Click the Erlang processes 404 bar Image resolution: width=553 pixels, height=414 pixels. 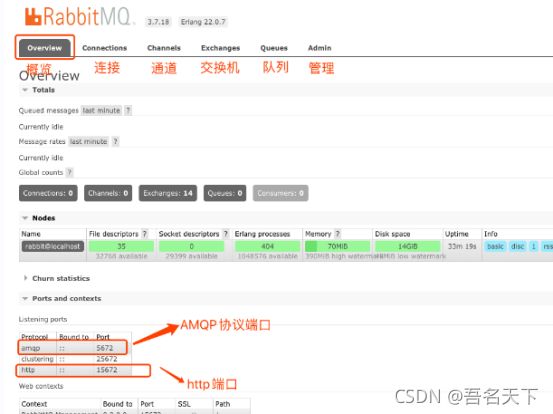(267, 246)
